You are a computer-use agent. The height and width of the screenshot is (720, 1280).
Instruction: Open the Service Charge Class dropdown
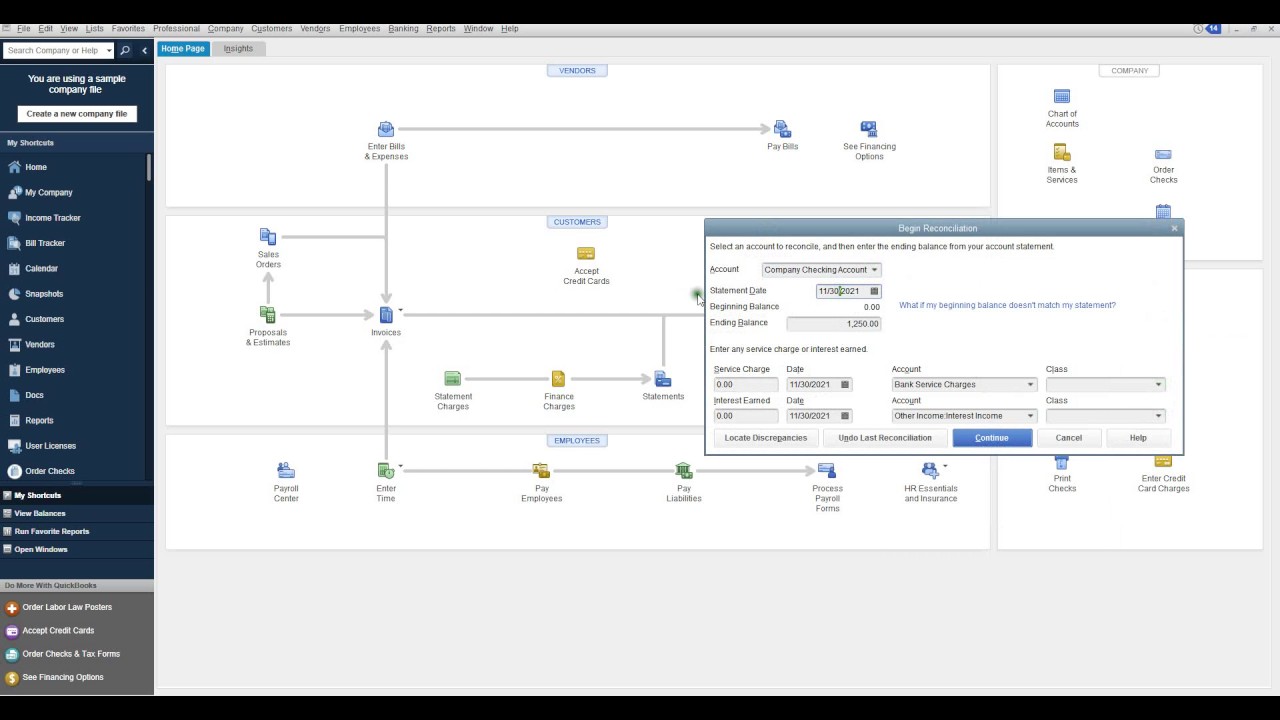coord(1158,385)
